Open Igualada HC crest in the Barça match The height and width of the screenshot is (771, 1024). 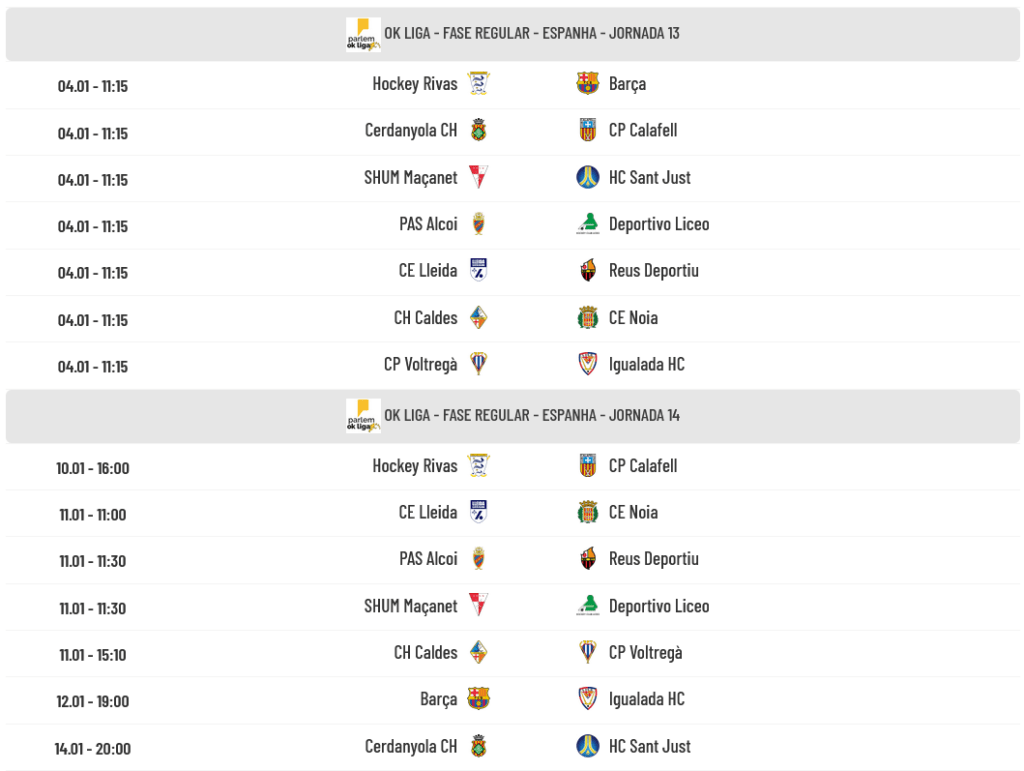pyautogui.click(x=588, y=699)
